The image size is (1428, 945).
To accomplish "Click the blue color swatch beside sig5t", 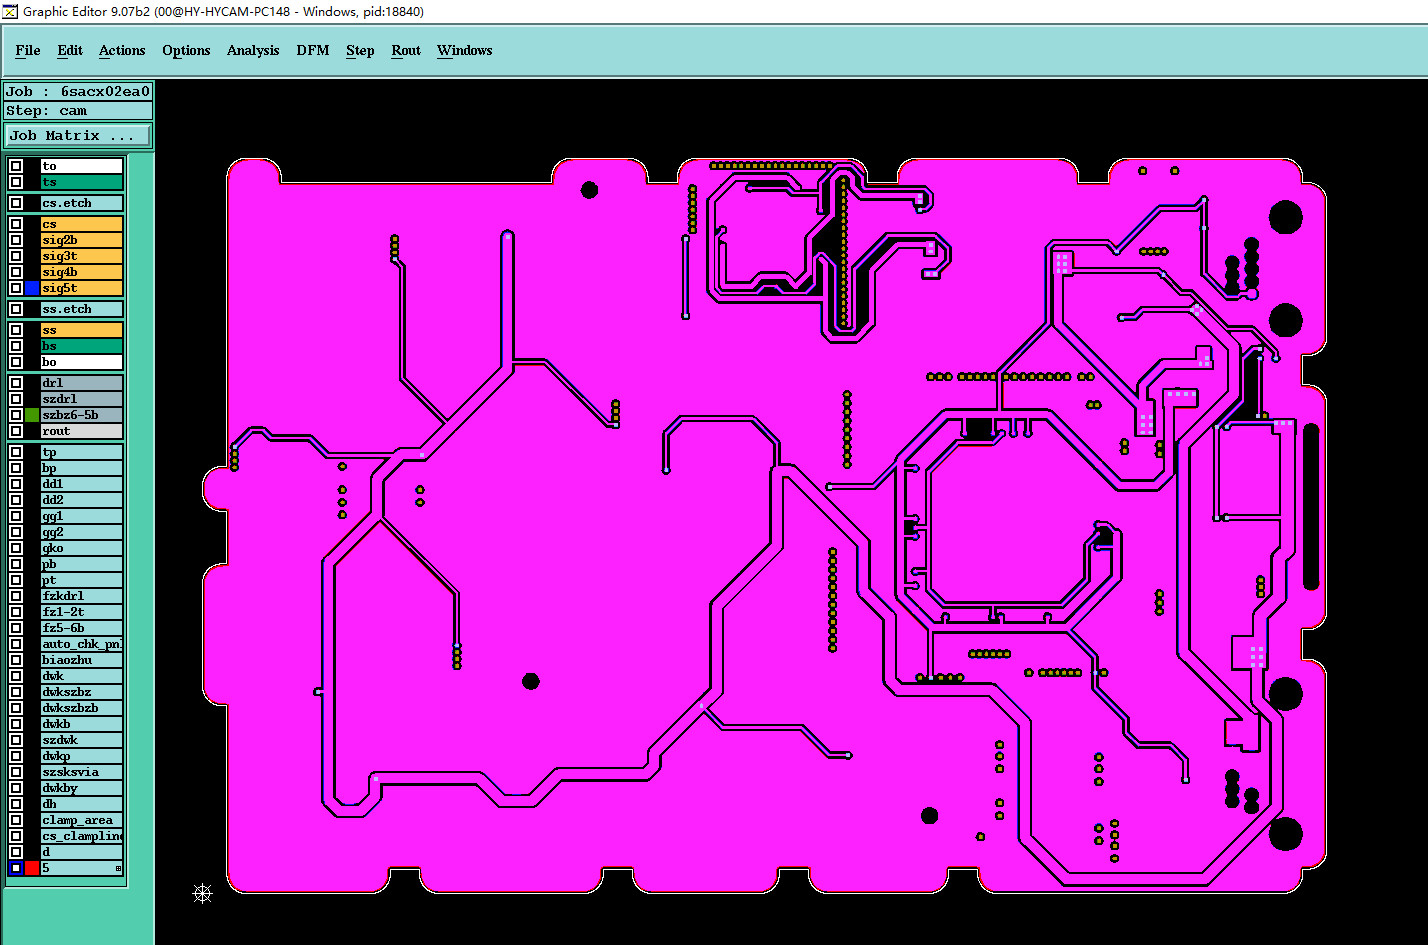I will click(x=32, y=288).
